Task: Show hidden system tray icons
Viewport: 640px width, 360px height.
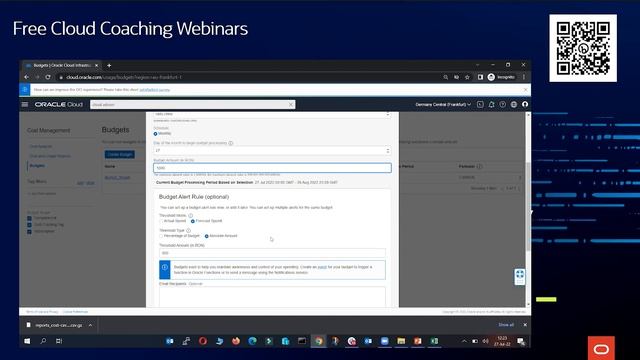Action: 464,341
